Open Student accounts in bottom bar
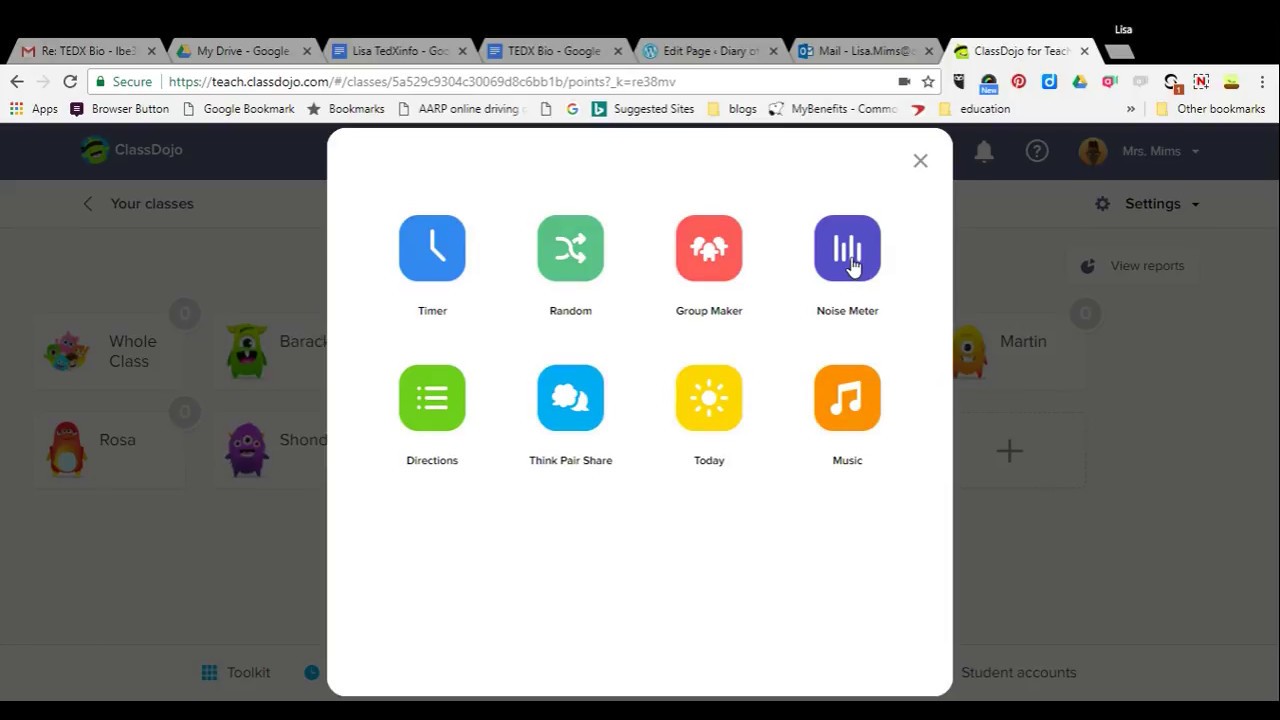1280x720 pixels. [x=1018, y=673]
